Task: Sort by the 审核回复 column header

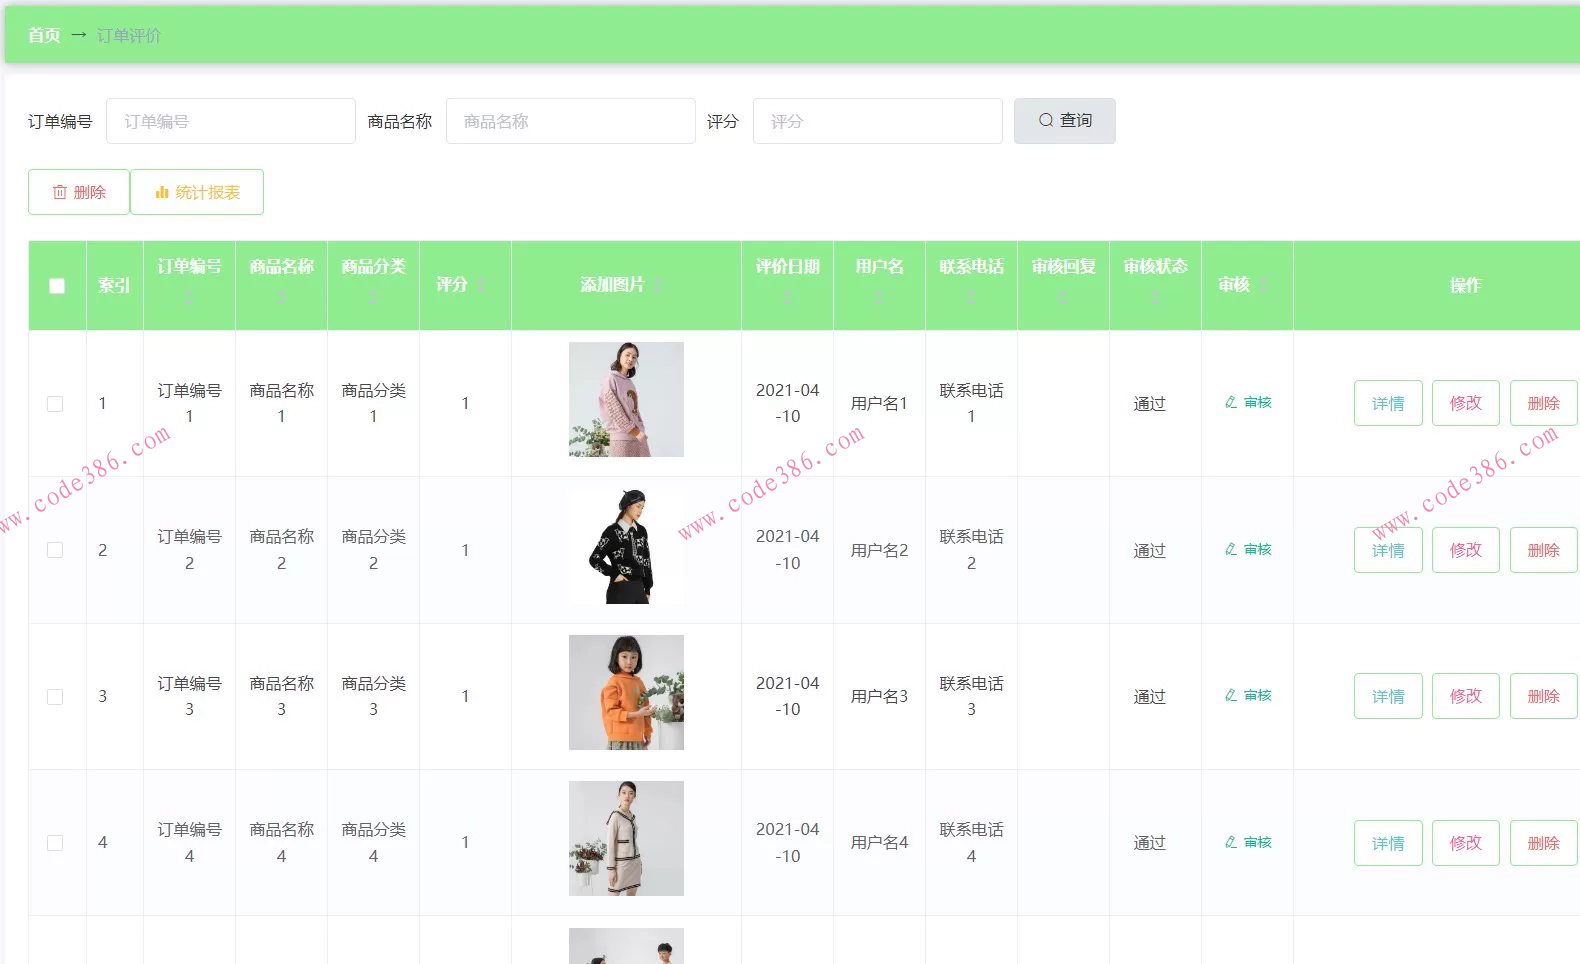Action: pos(1063,284)
